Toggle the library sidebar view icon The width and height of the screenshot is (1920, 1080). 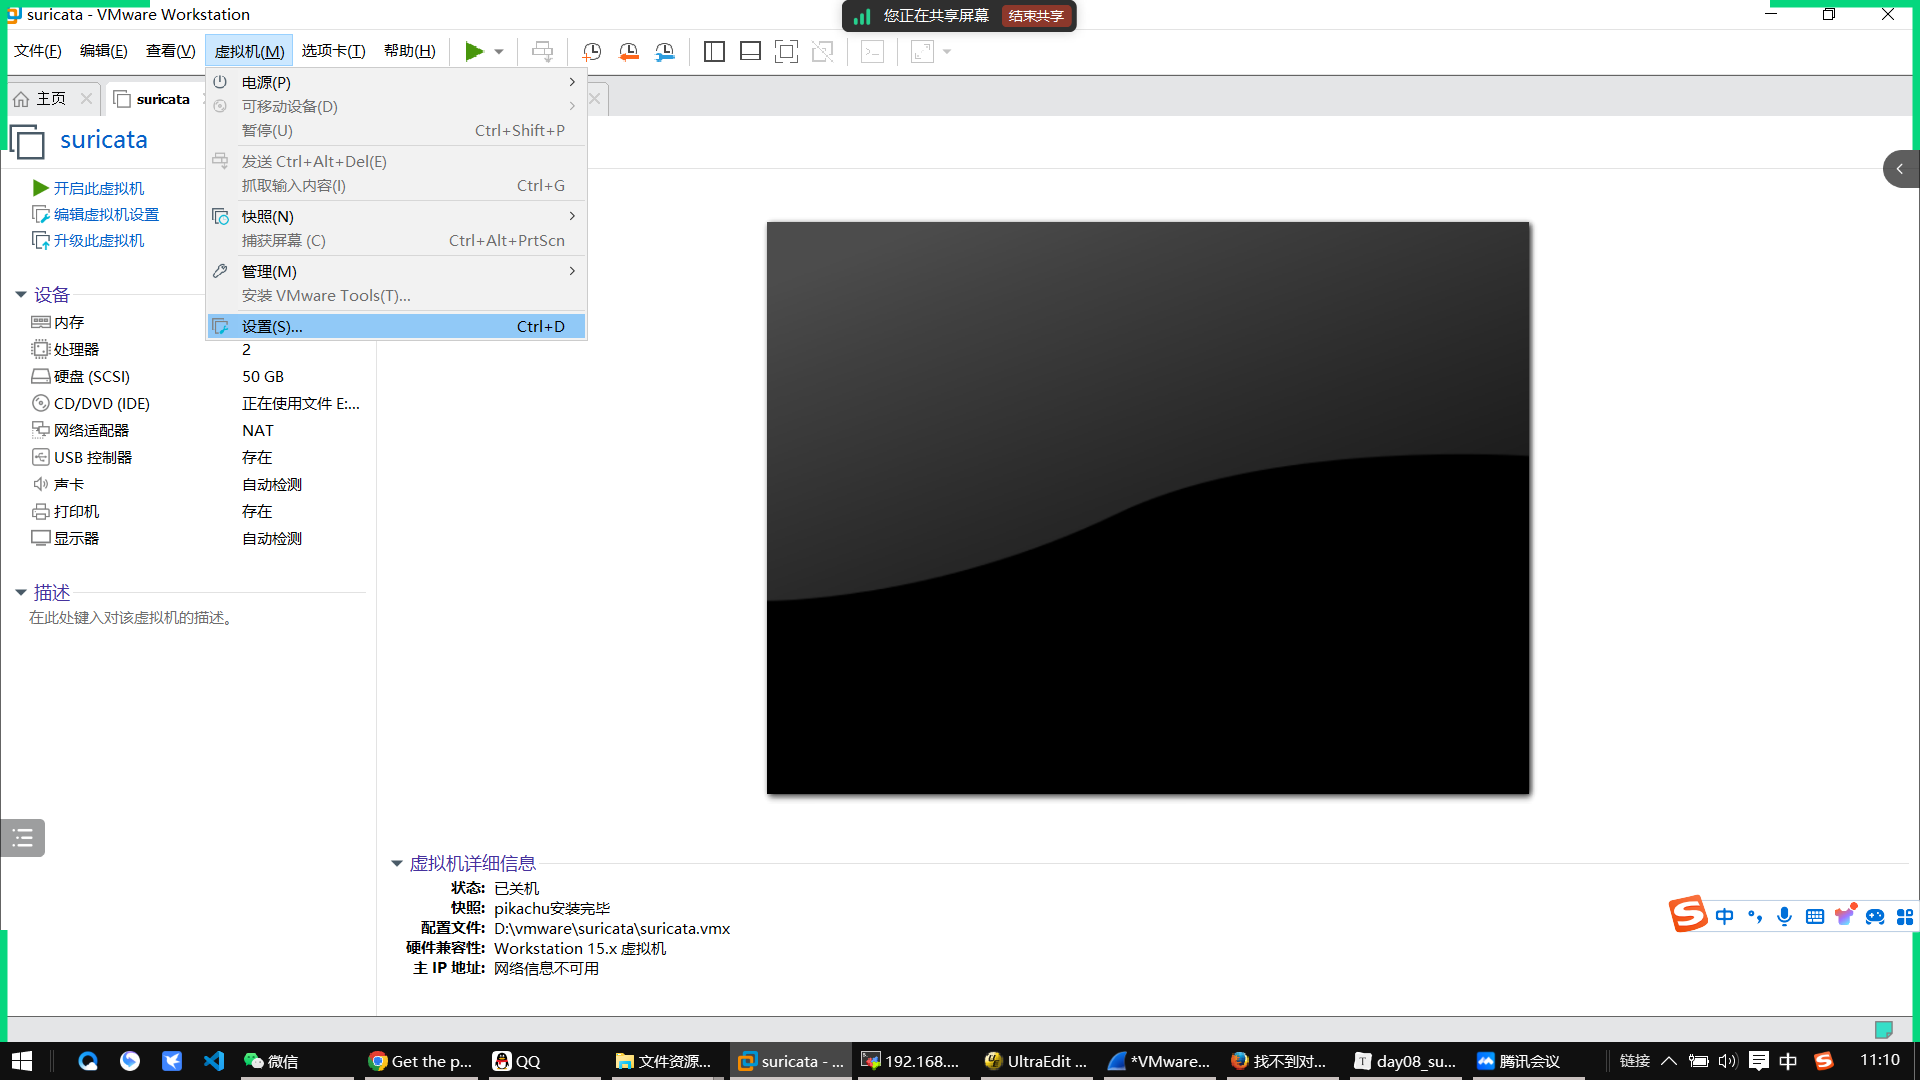click(x=714, y=51)
